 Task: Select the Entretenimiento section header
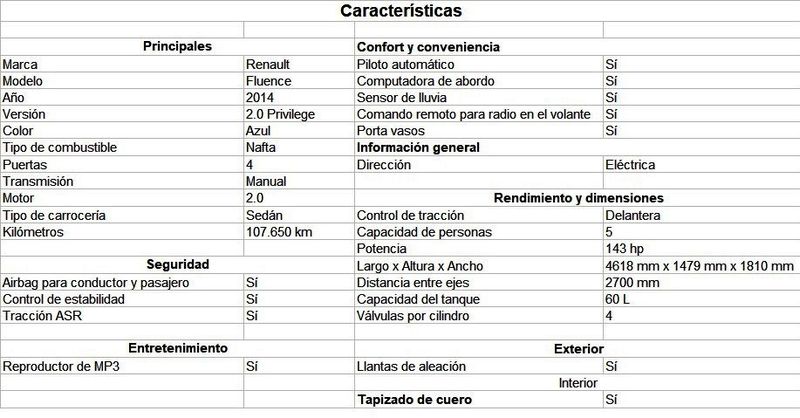click(176, 348)
